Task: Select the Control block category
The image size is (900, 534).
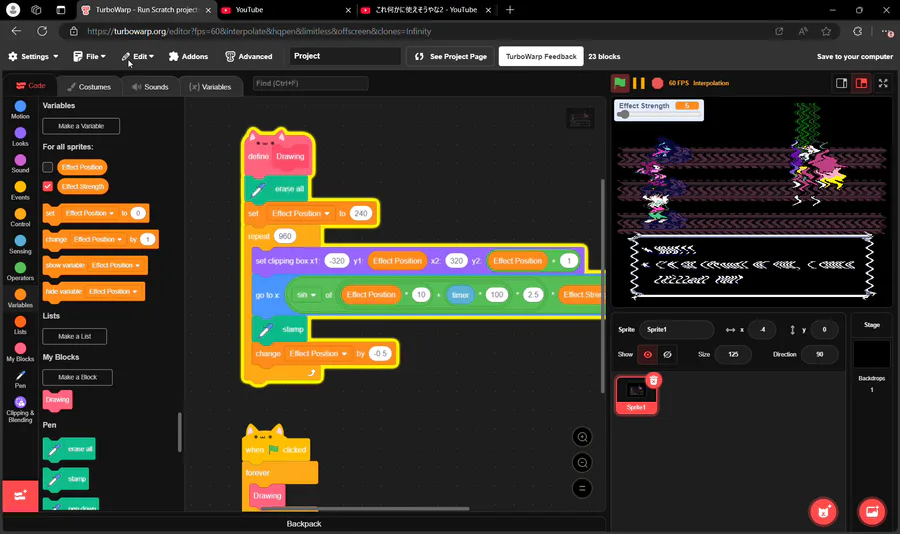Action: [20, 217]
